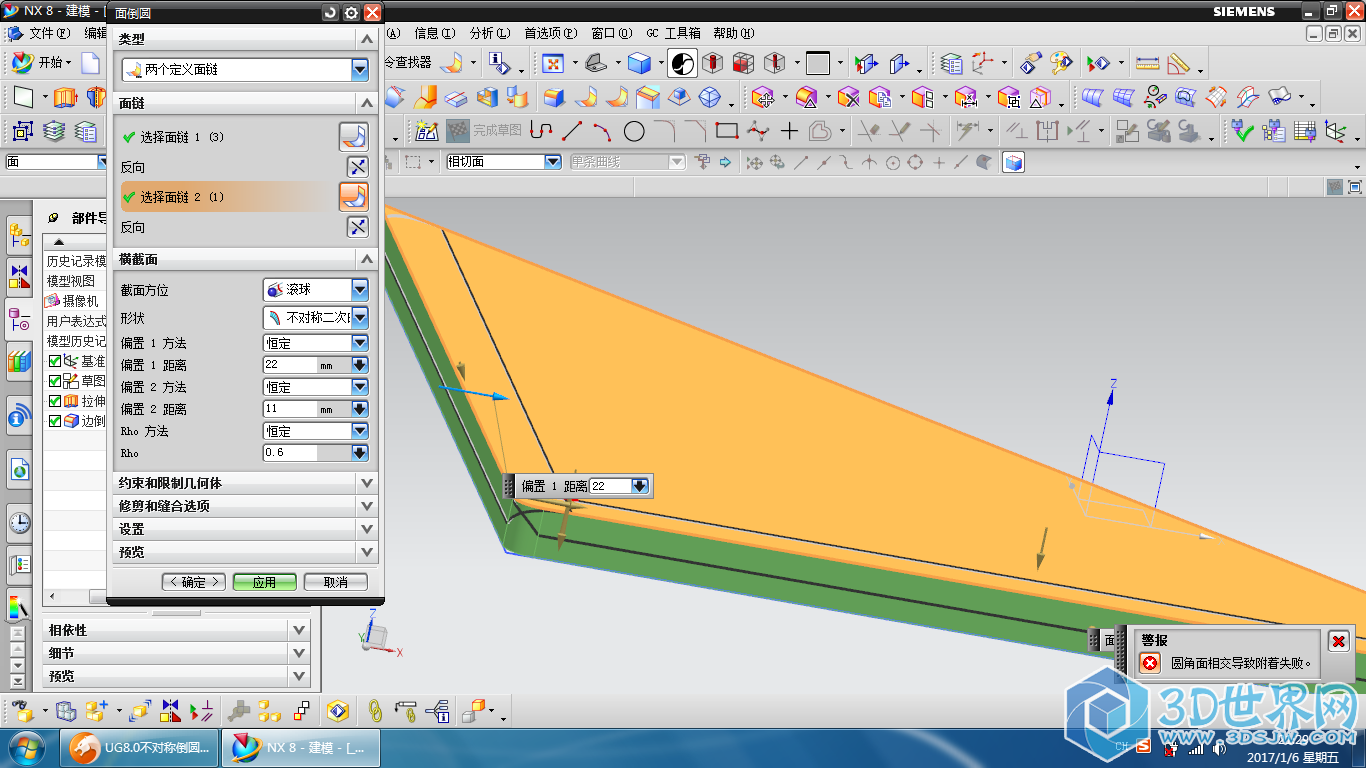Screen dimensions: 1366x768
Task: Open dialog settings gear icon
Action: (x=351, y=12)
